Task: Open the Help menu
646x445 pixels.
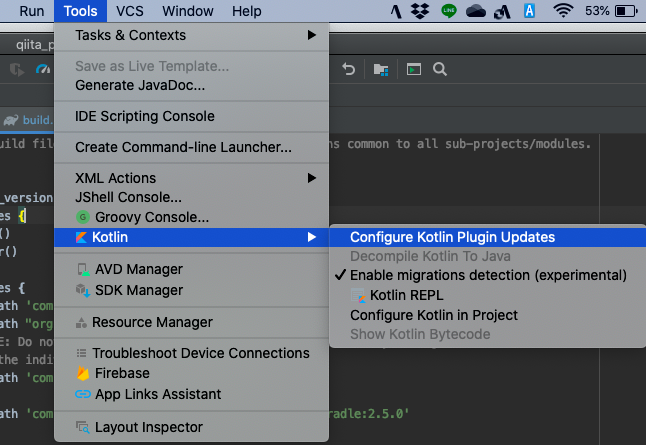Action: point(246,11)
